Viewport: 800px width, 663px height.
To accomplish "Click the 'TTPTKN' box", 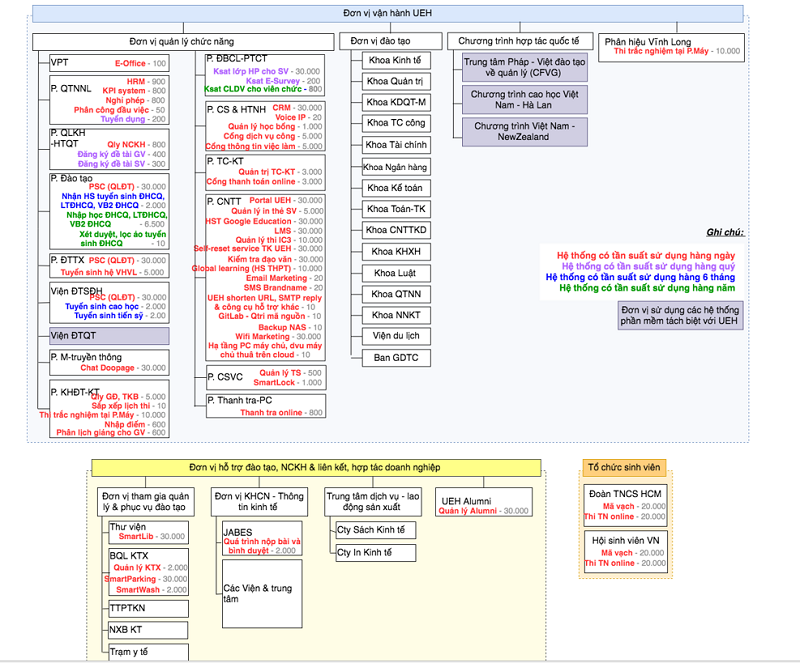I will (148, 608).
